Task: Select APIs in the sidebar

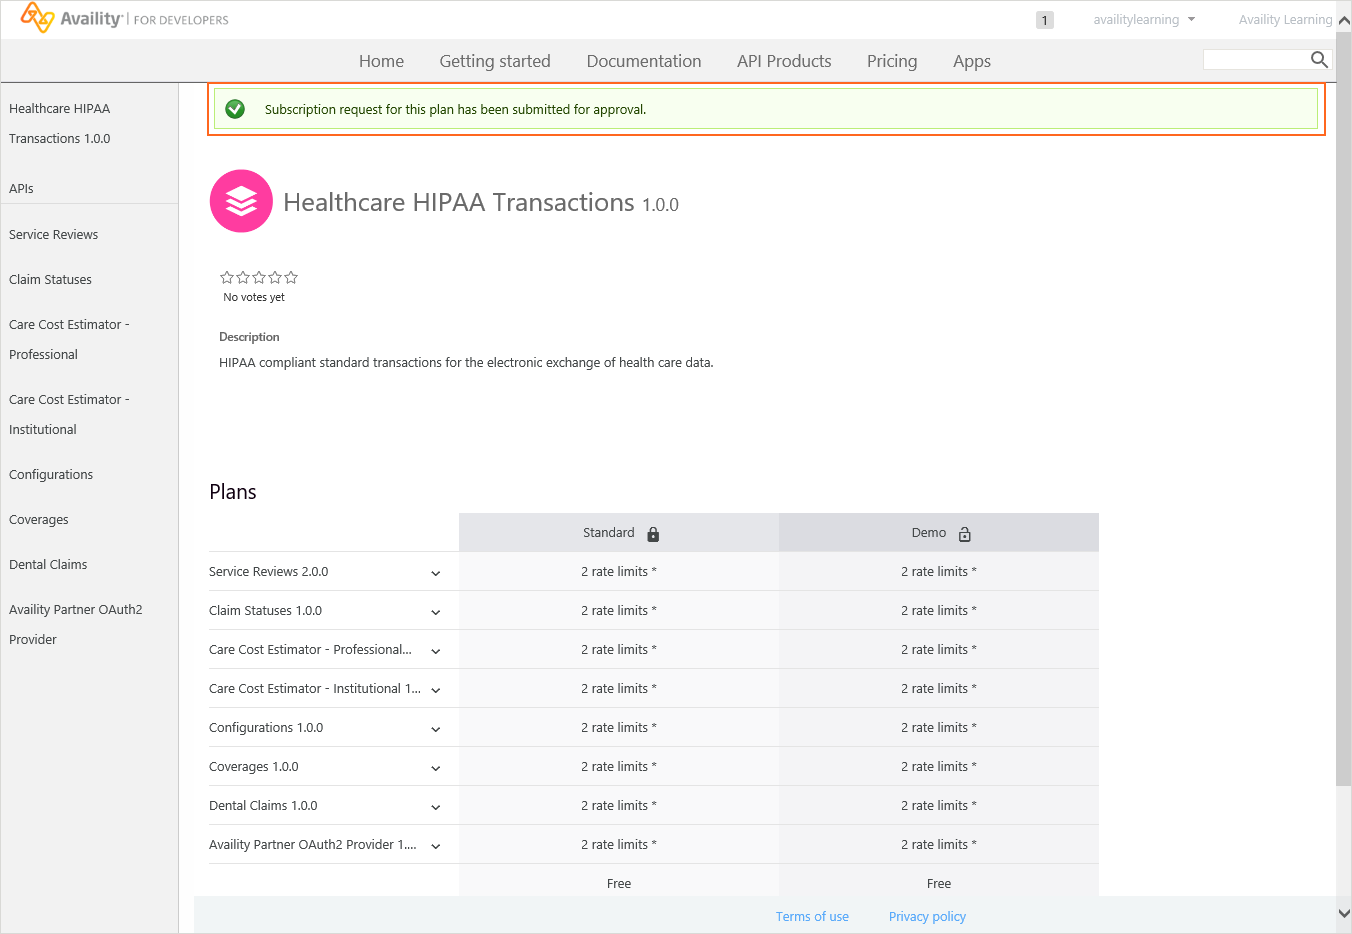Action: click(x=21, y=188)
